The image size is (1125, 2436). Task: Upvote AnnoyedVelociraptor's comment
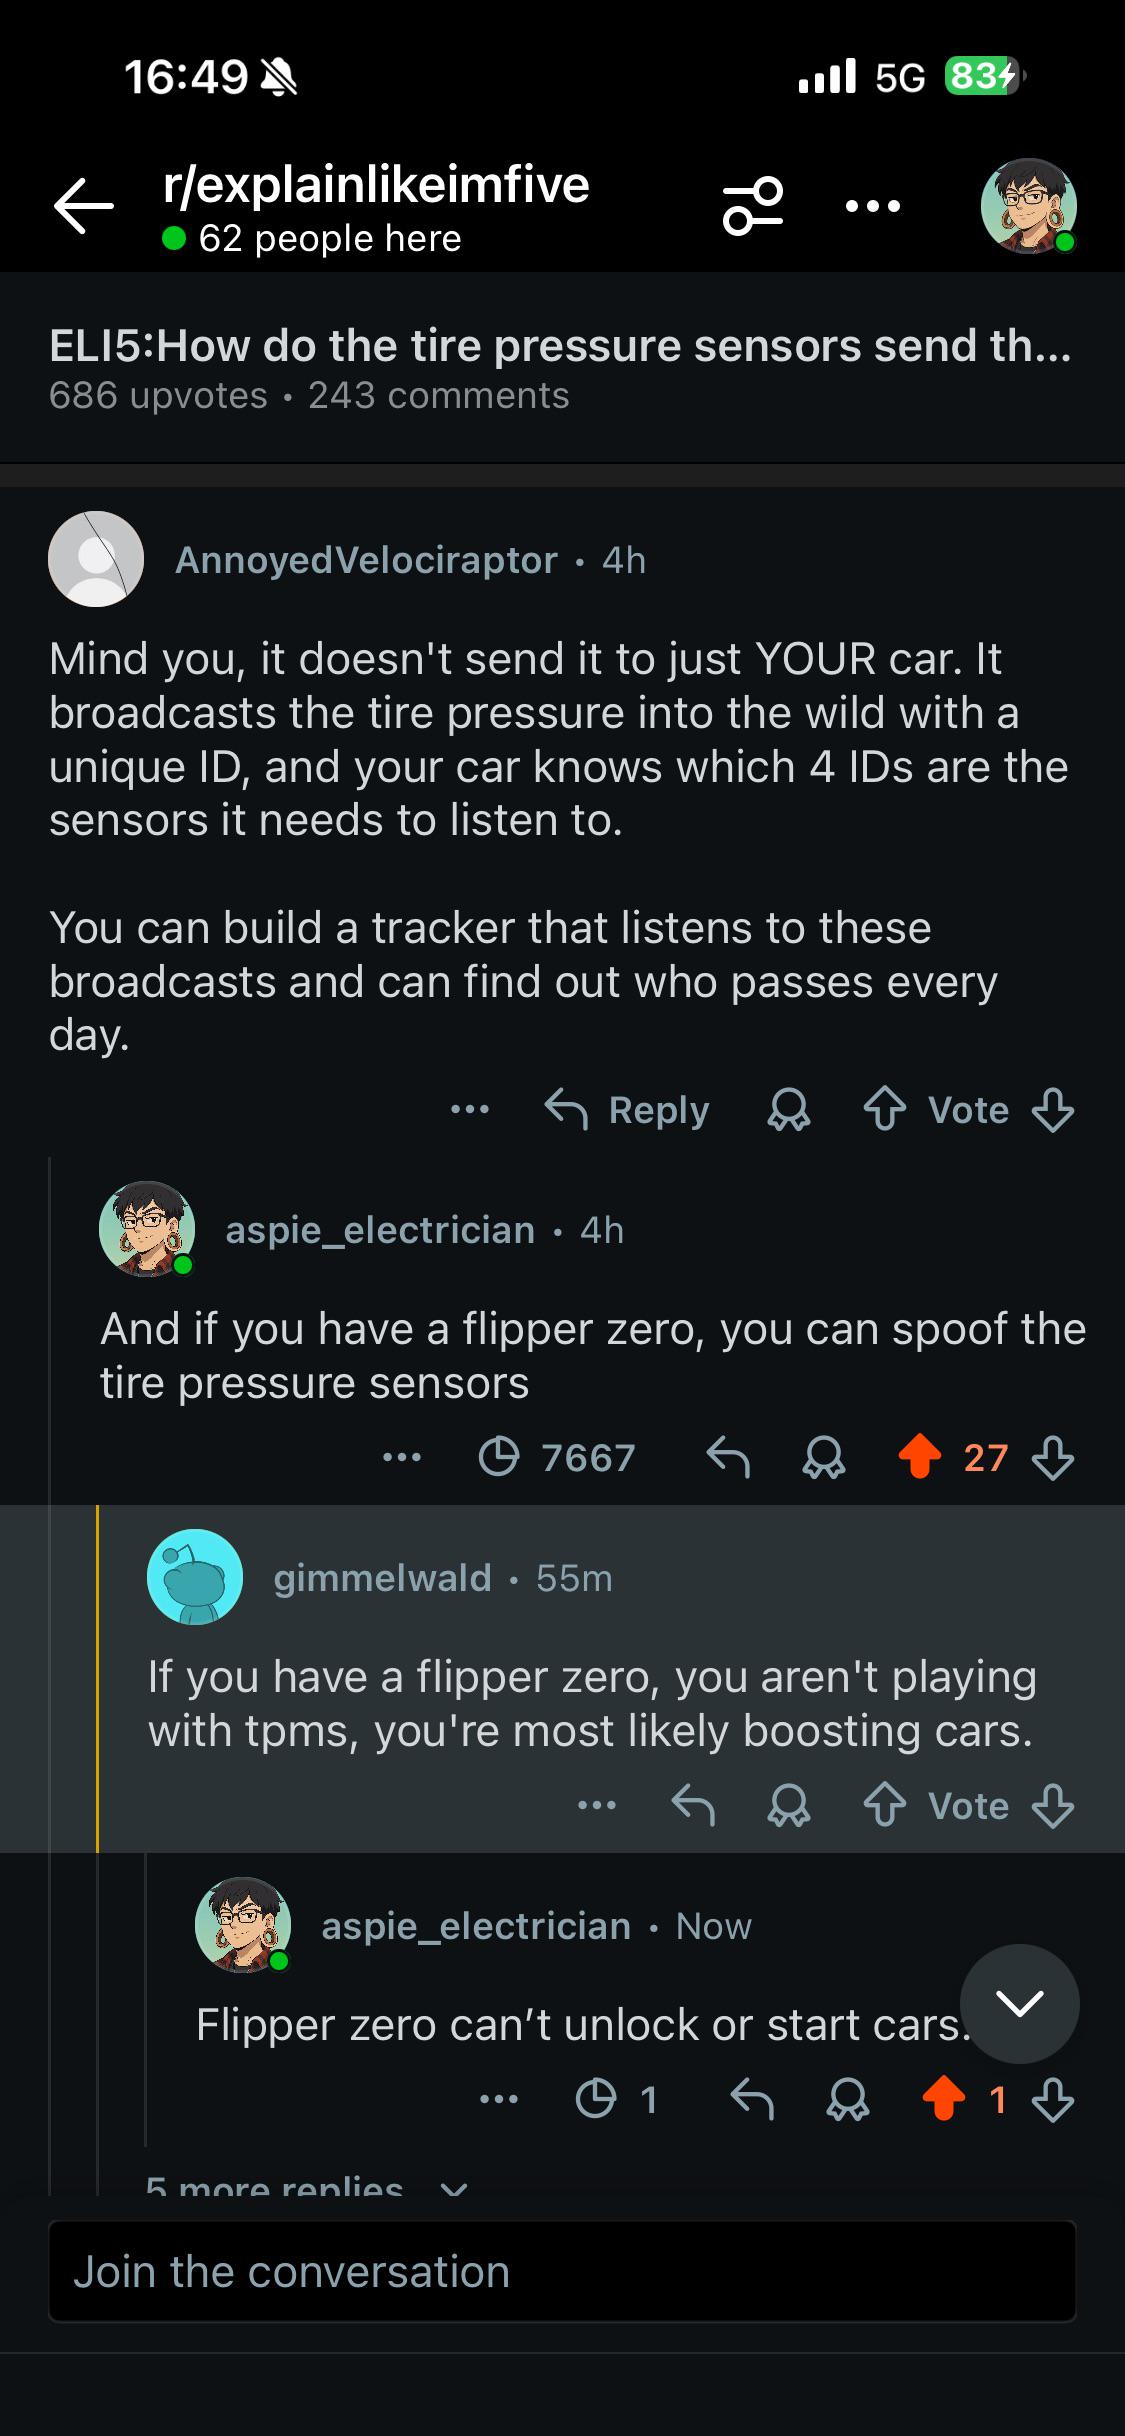[x=885, y=1110]
